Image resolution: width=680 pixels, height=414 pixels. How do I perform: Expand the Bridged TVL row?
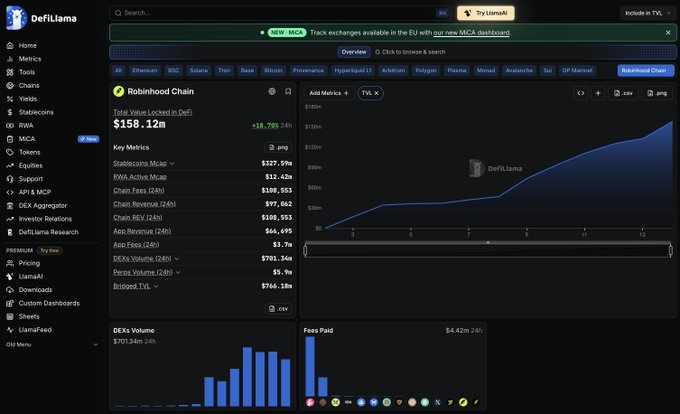[156, 286]
